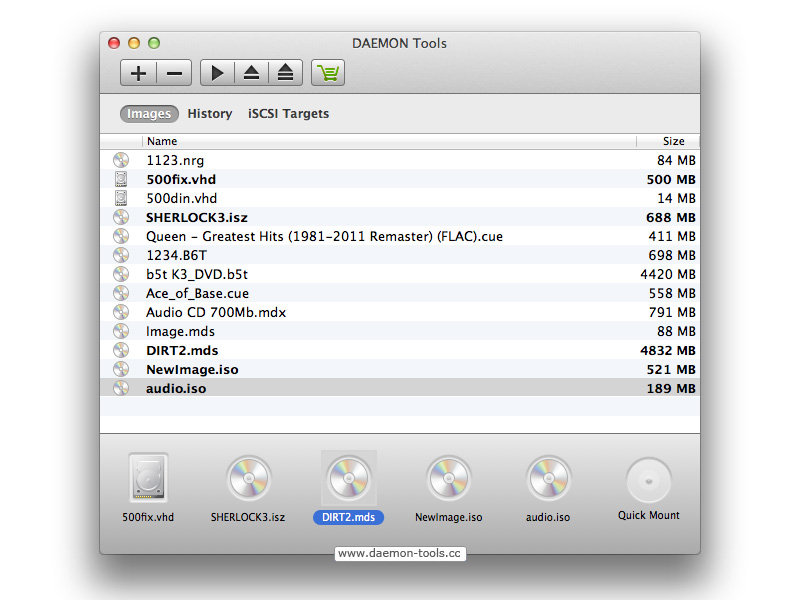800x600 pixels.
Task: Switch to the History tab
Action: tap(210, 113)
